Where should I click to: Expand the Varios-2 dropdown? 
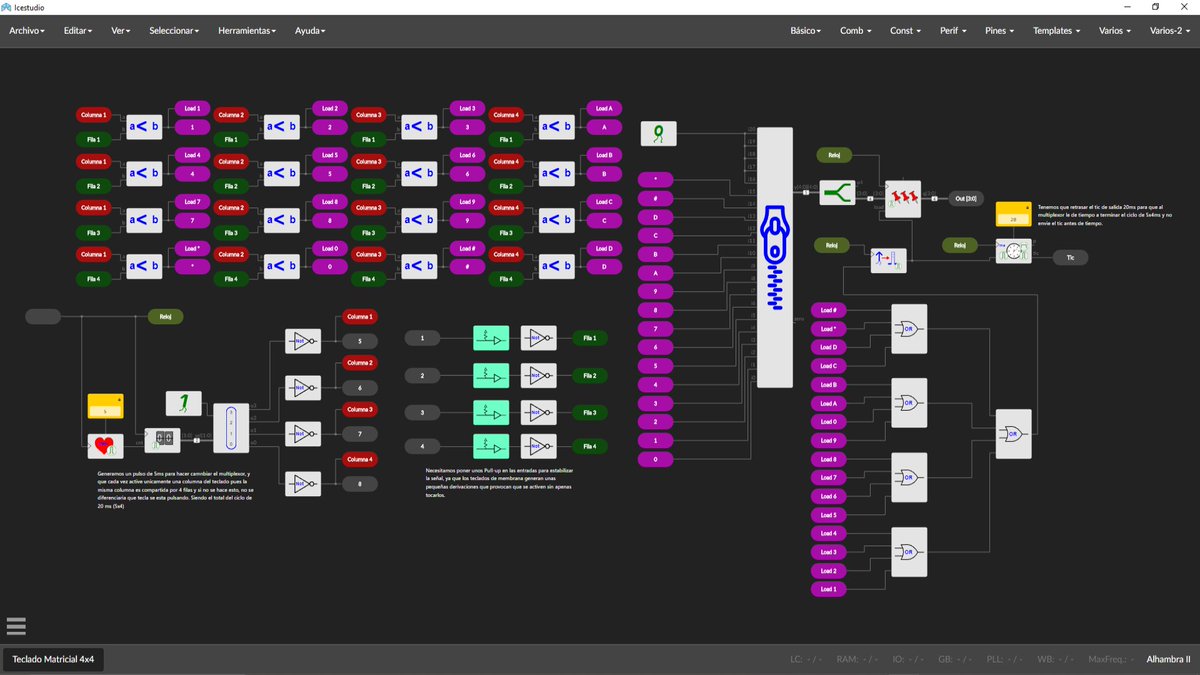pos(1170,31)
